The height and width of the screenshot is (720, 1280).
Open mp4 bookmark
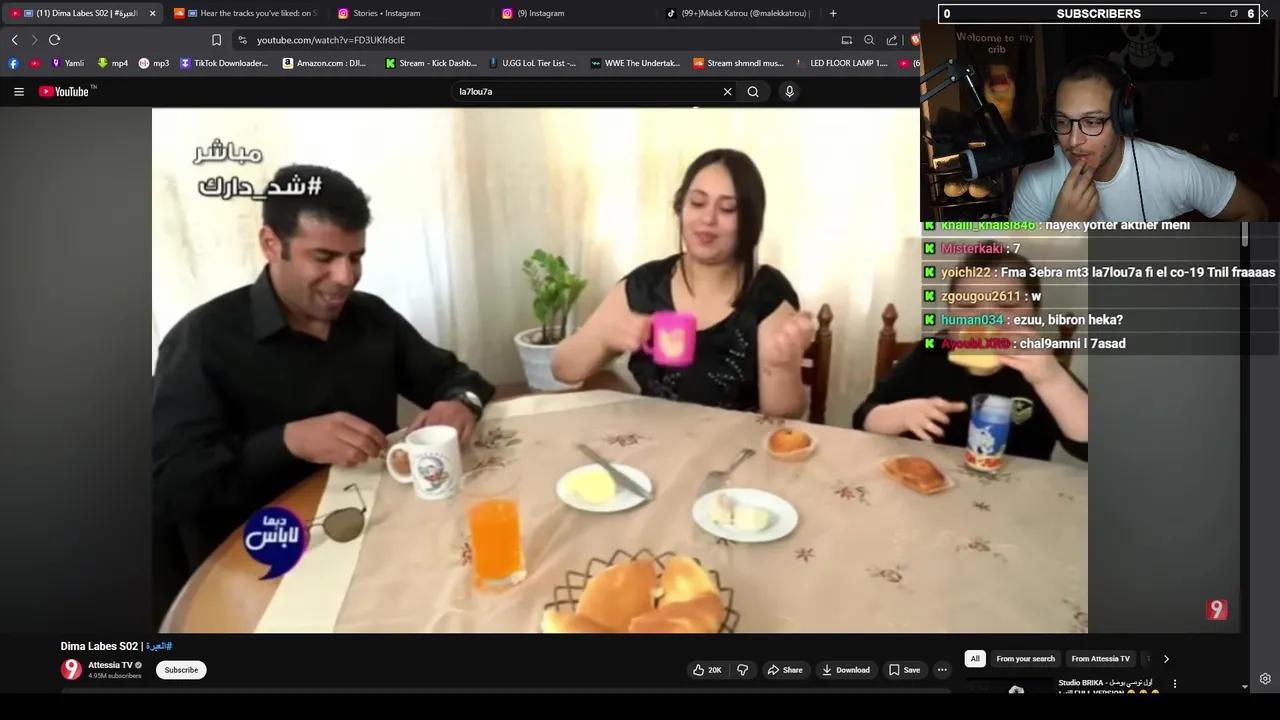113,63
